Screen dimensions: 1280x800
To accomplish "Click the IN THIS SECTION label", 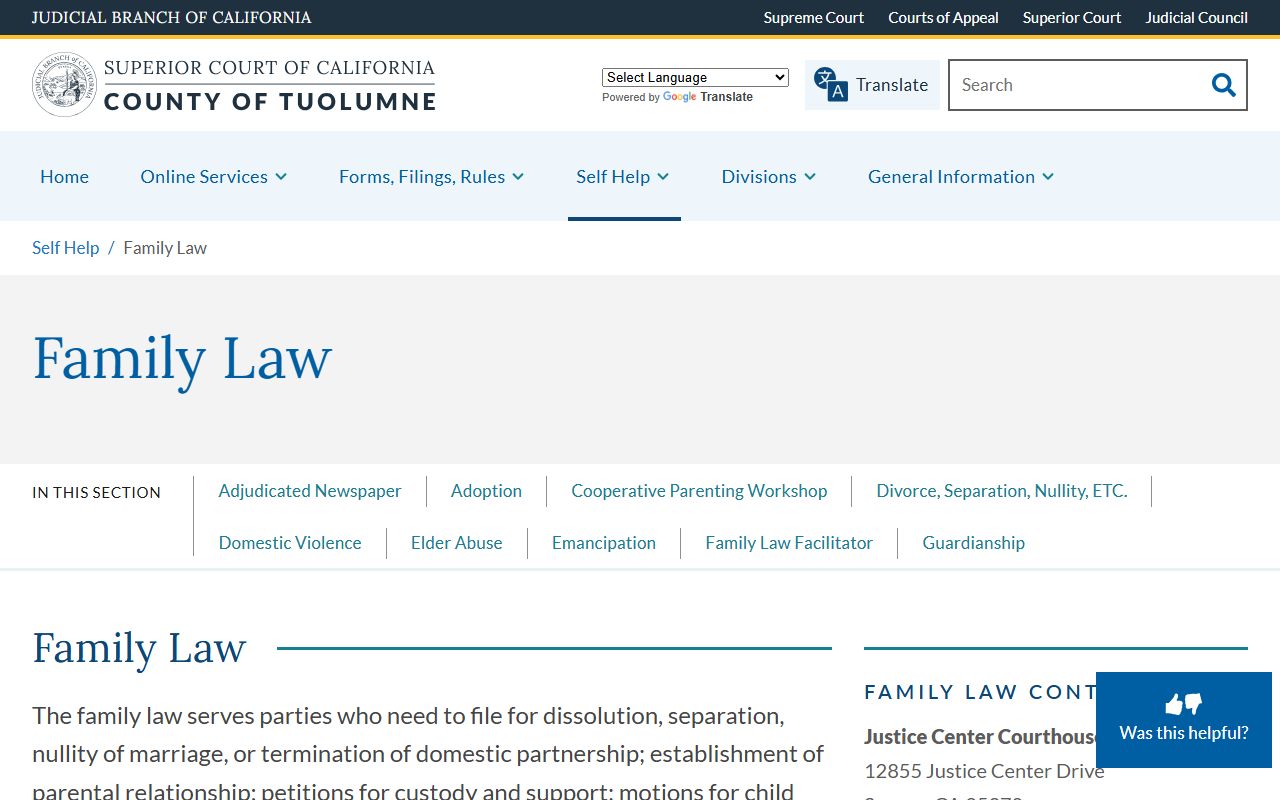I will (x=96, y=493).
